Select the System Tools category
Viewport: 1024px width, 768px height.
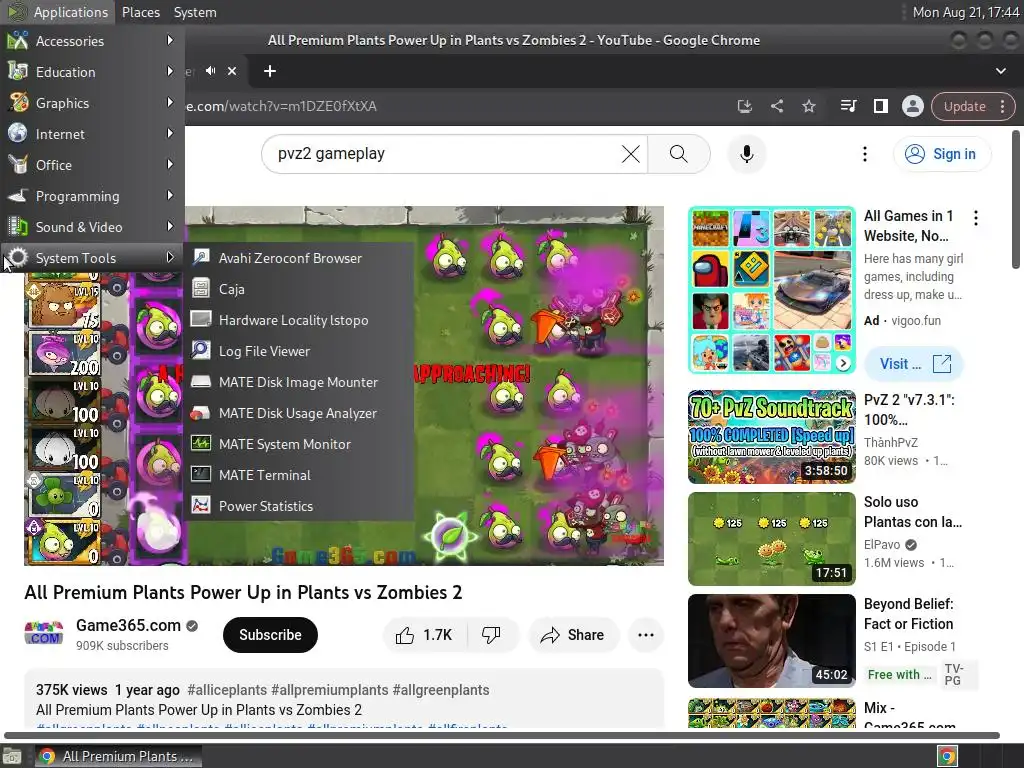pyautogui.click(x=92, y=258)
